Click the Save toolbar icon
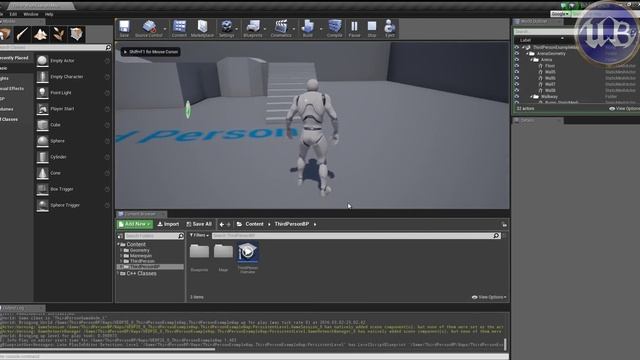Viewport: 640px width, 360px height. point(124,28)
